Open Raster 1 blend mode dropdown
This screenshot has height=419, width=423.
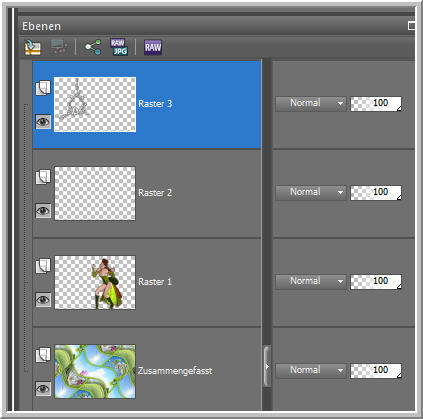point(311,281)
